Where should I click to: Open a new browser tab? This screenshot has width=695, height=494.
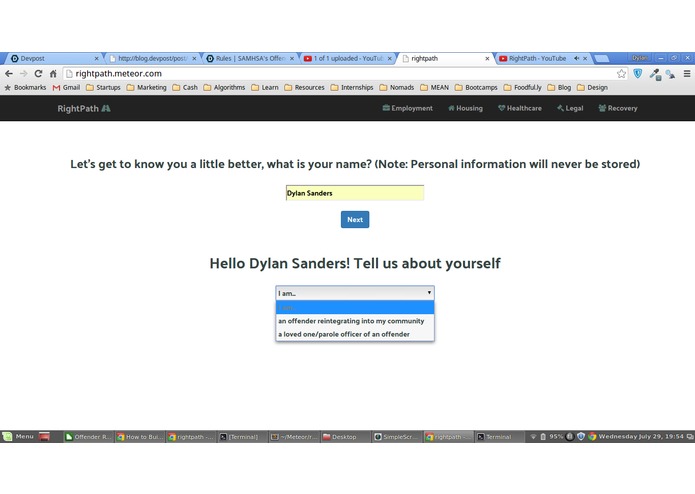coord(601,58)
